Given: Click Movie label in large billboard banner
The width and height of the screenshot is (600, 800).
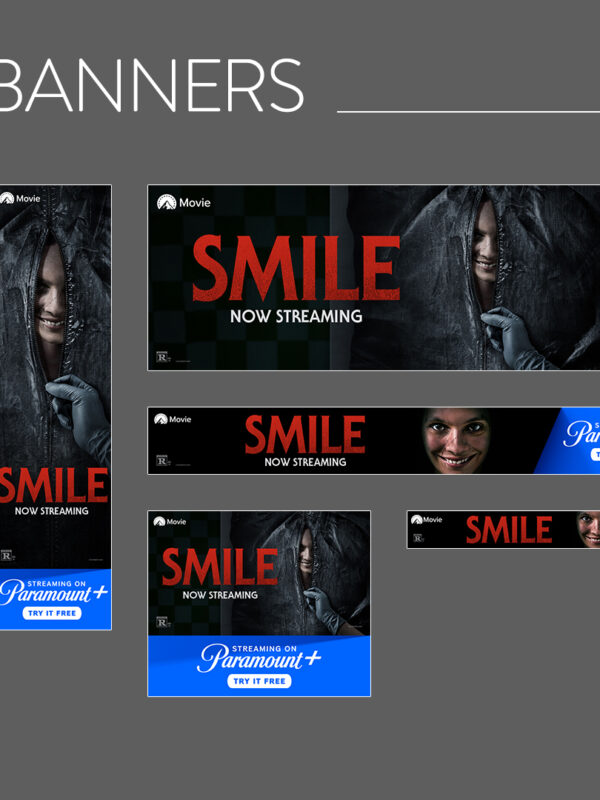Looking at the screenshot, I should coord(195,203).
